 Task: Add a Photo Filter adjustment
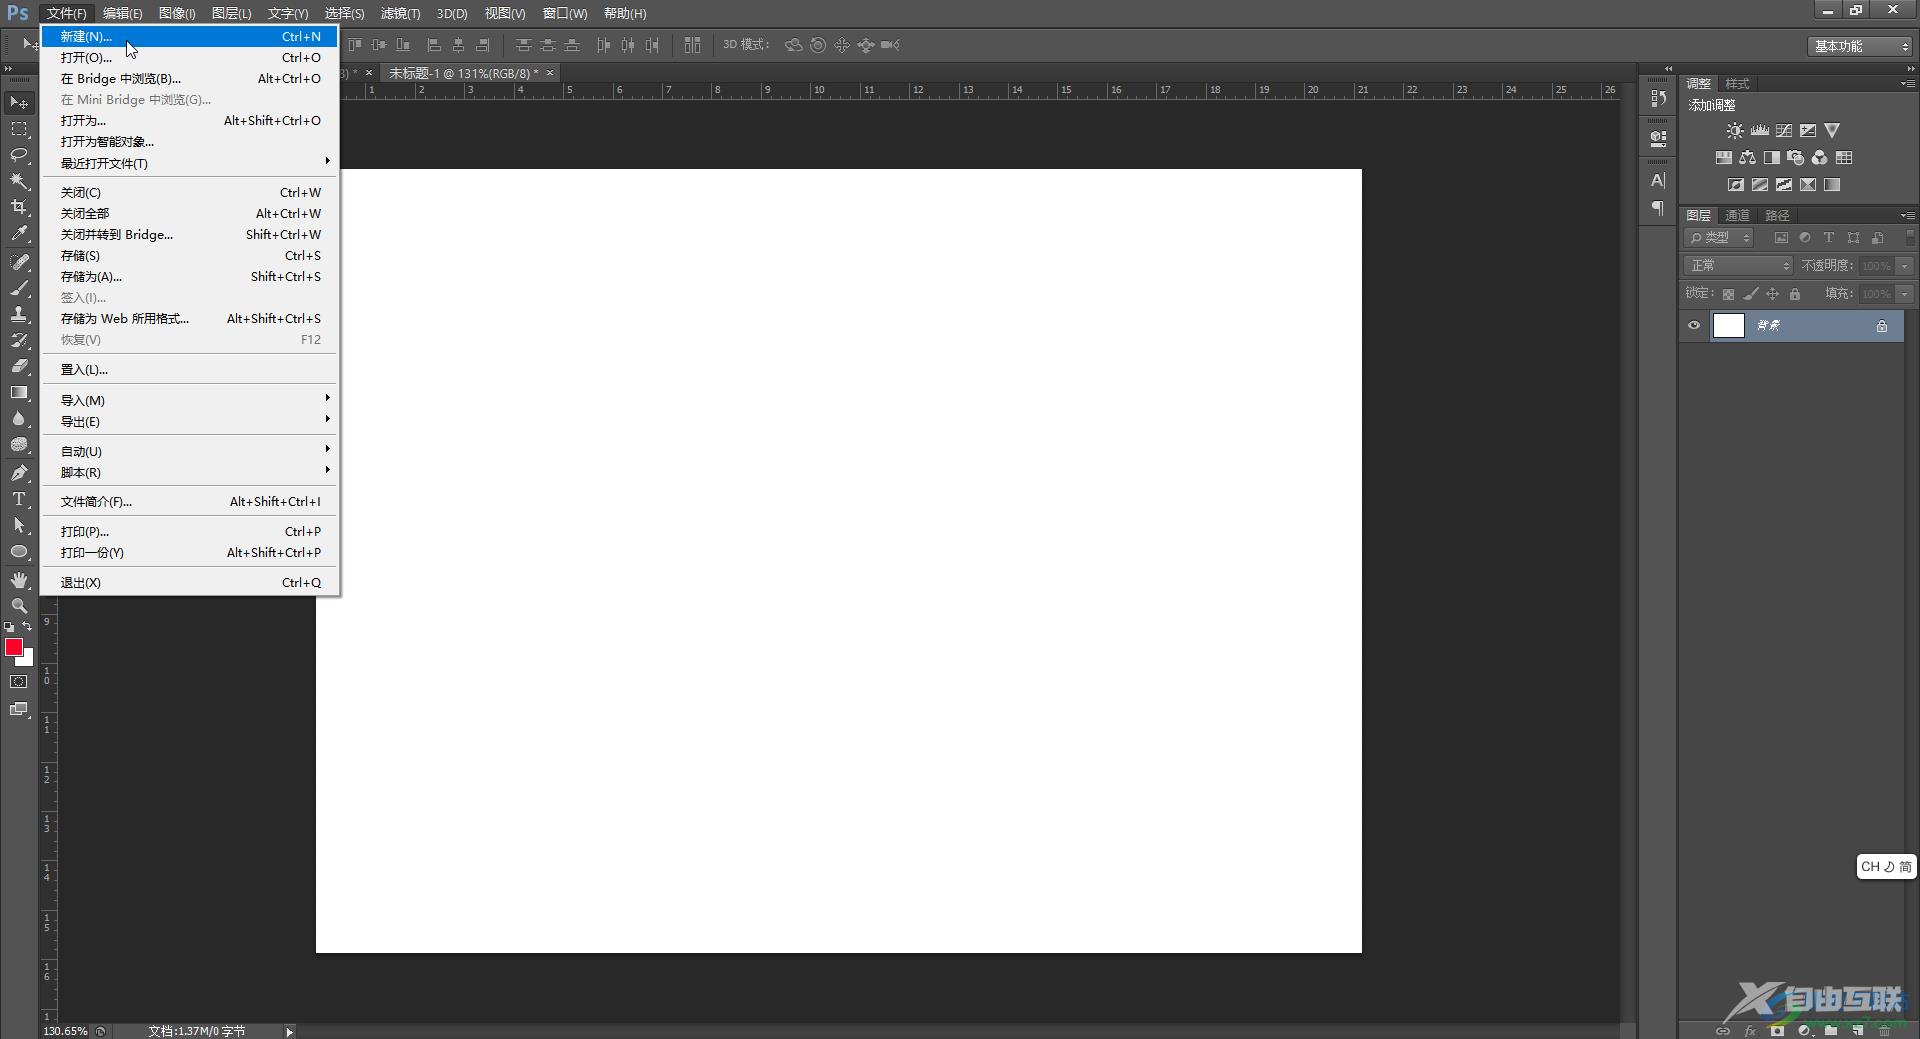1796,158
